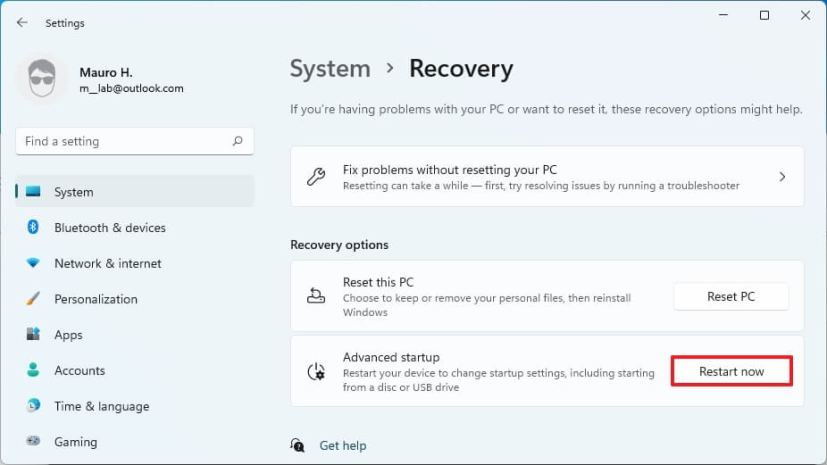Screen dimensions: 827x465
Task: Select Gaming in the sidebar
Action: 76,442
